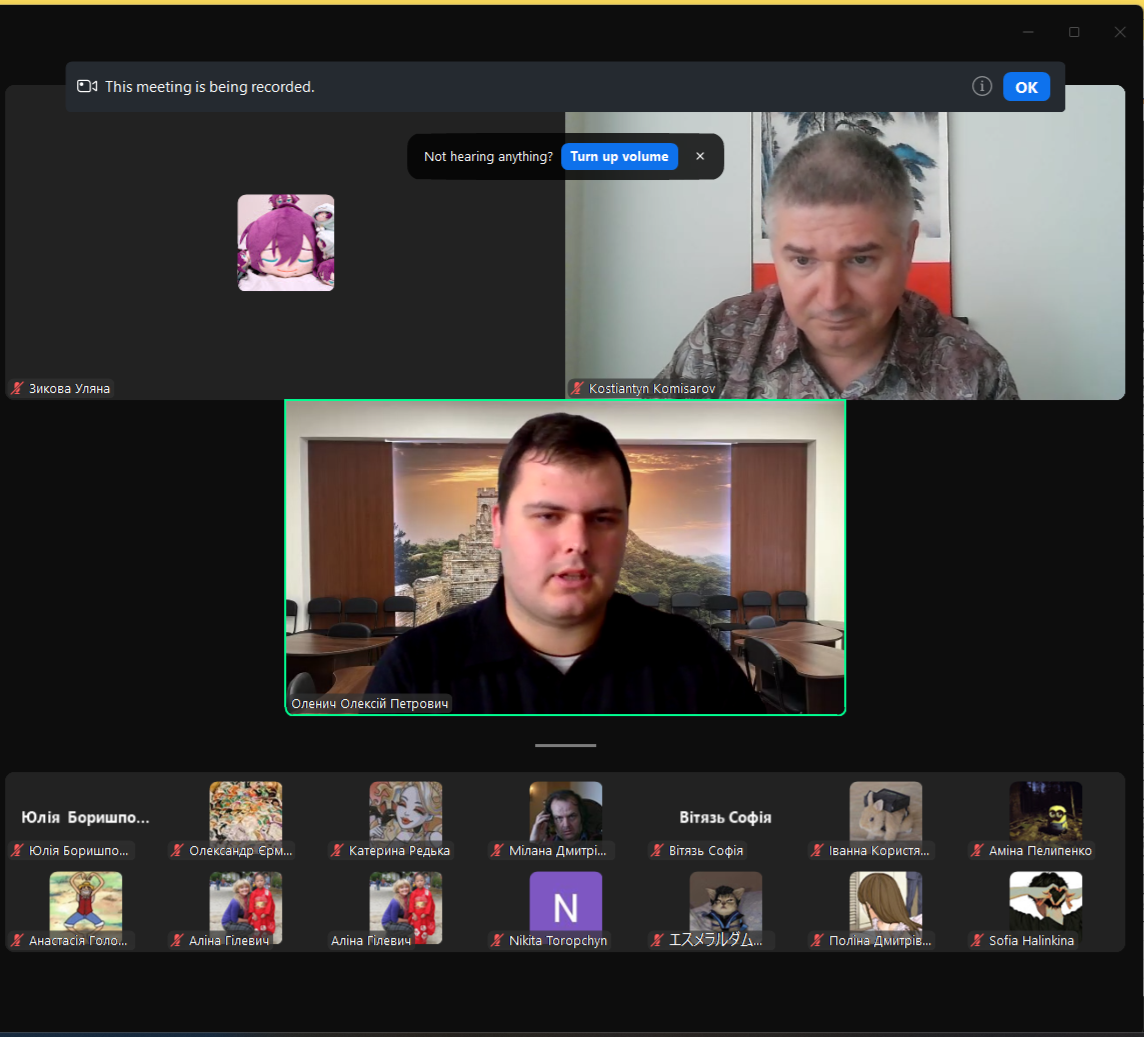Maximize the Zoom meeting window
Image resolution: width=1144 pixels, height=1037 pixels.
(x=1074, y=32)
